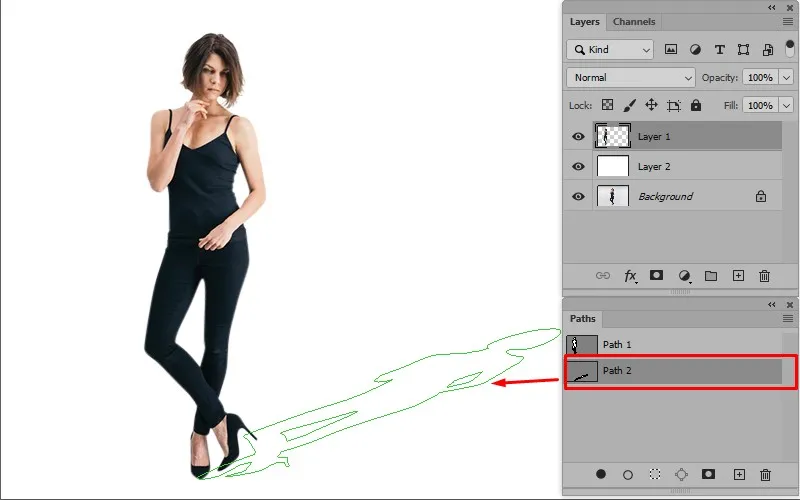Collapse the Paths panel with double arrows
800x500 pixels.
point(771,305)
